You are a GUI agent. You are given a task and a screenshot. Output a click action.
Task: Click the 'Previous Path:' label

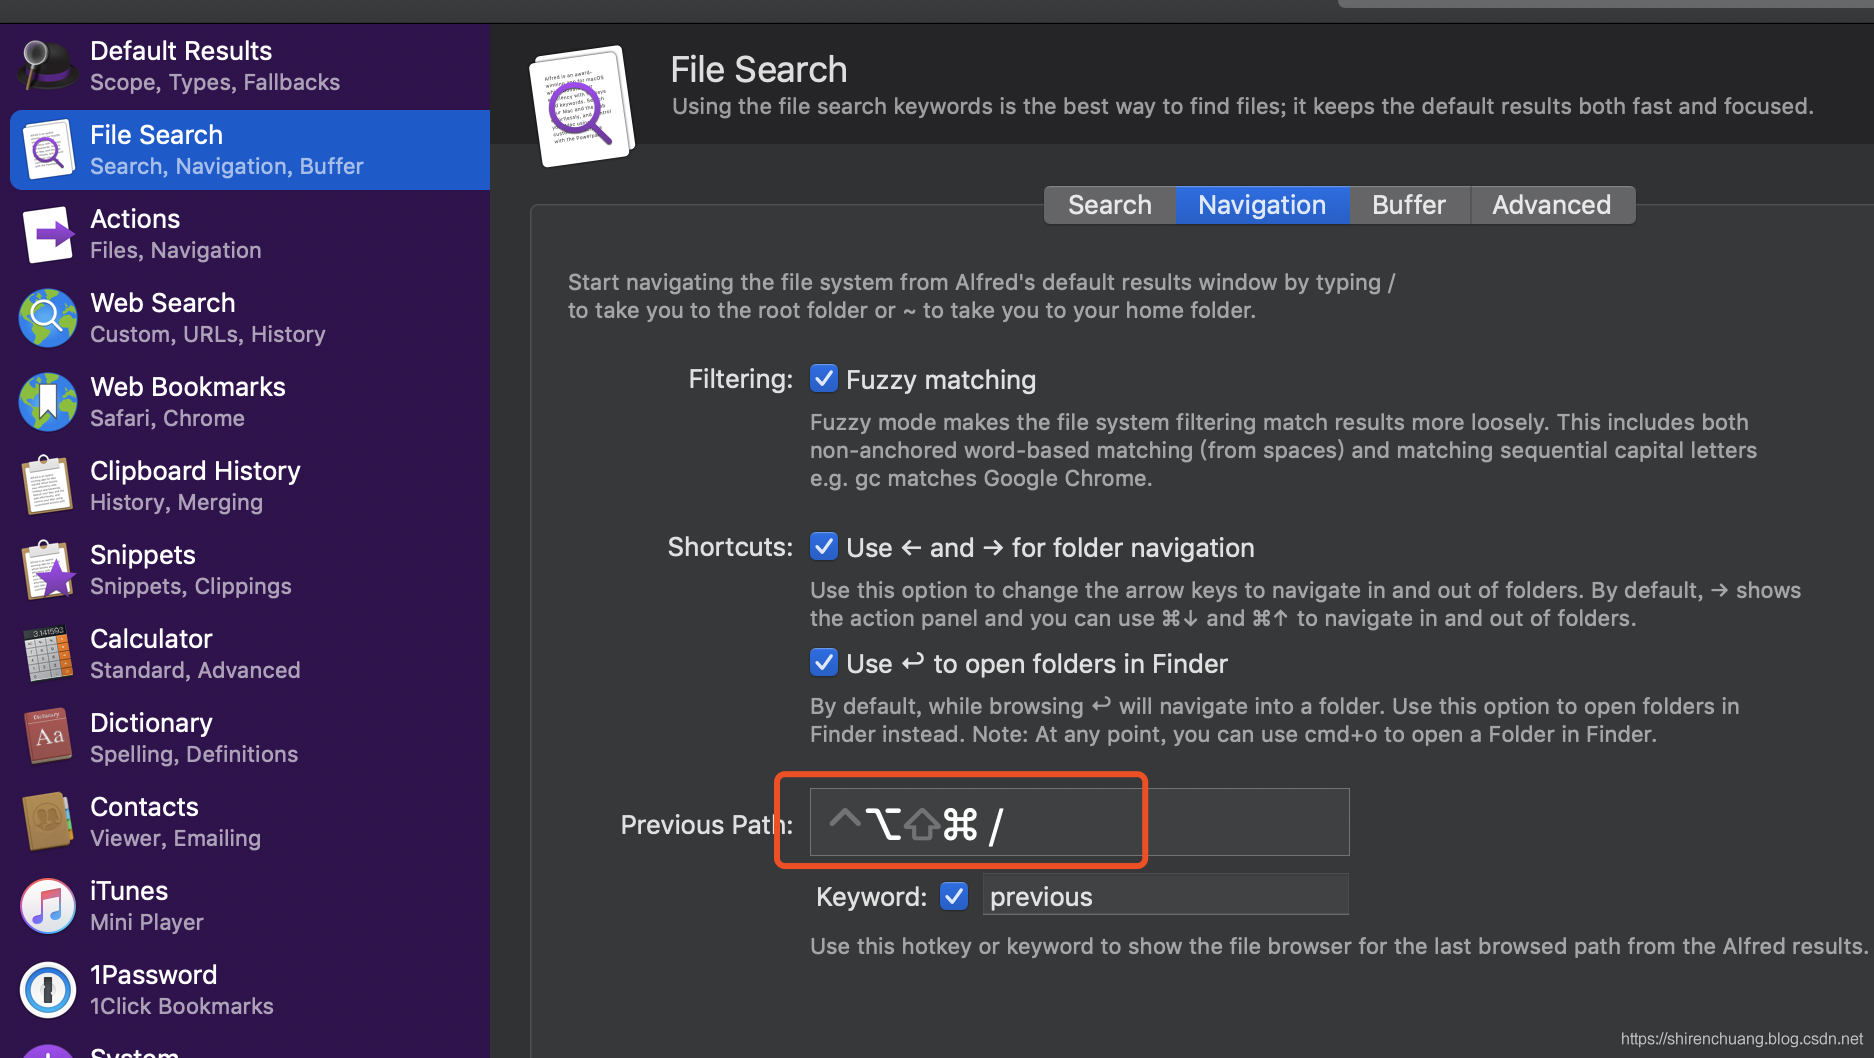[x=706, y=824]
